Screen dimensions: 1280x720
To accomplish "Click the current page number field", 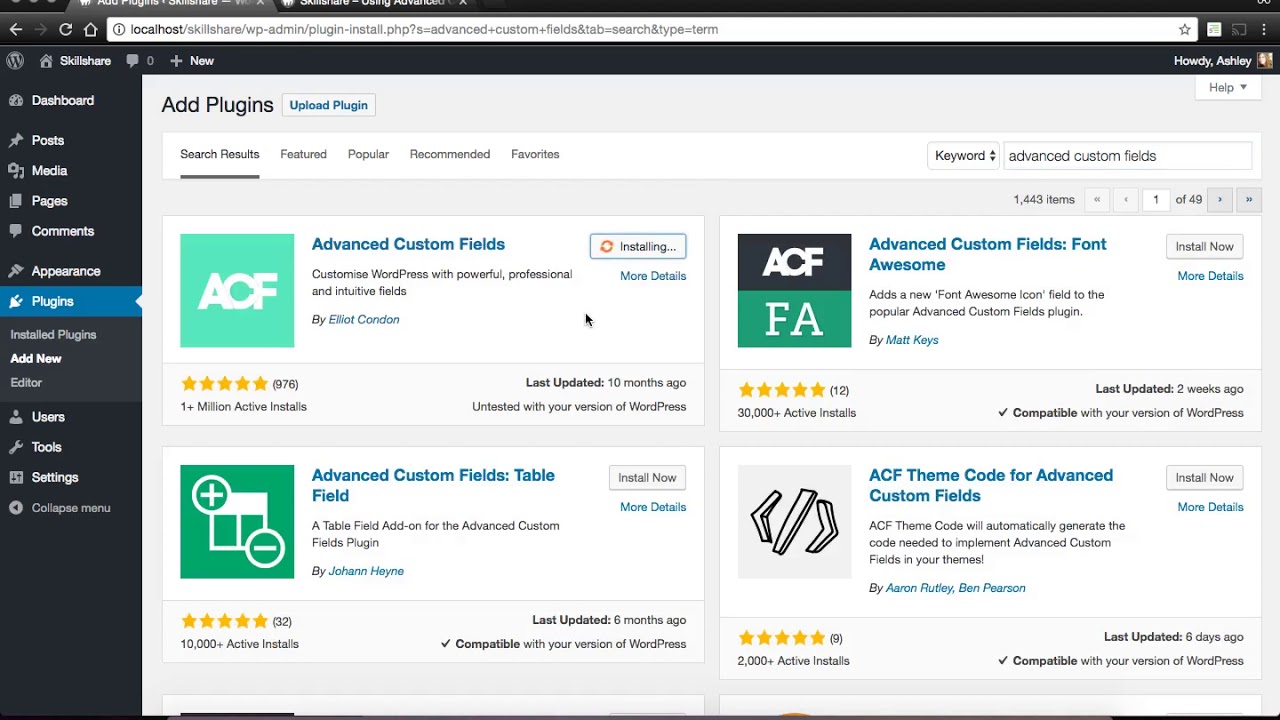I will (1156, 200).
